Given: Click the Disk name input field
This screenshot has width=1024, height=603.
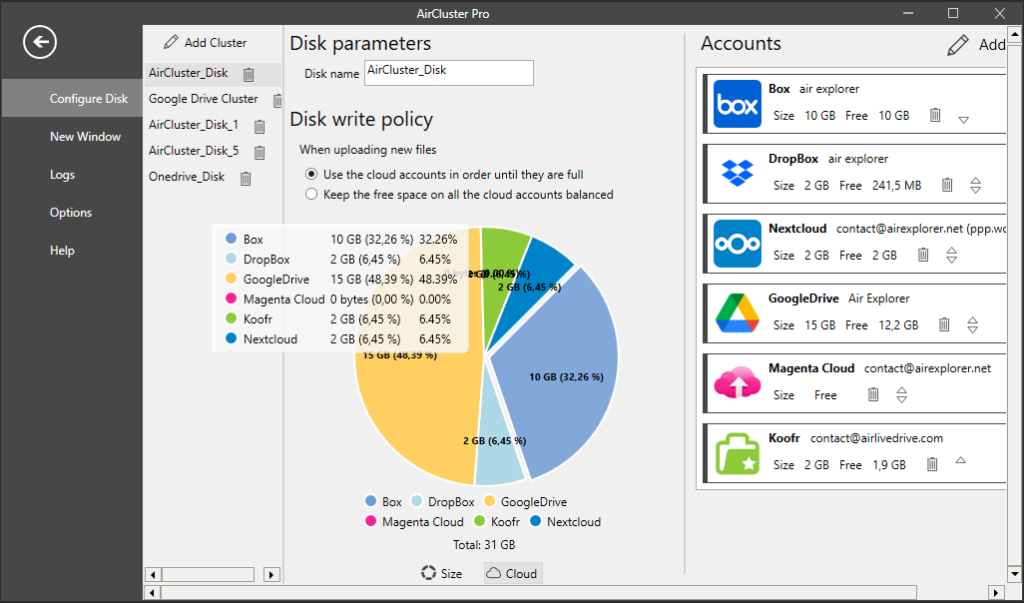Looking at the screenshot, I should click(449, 73).
